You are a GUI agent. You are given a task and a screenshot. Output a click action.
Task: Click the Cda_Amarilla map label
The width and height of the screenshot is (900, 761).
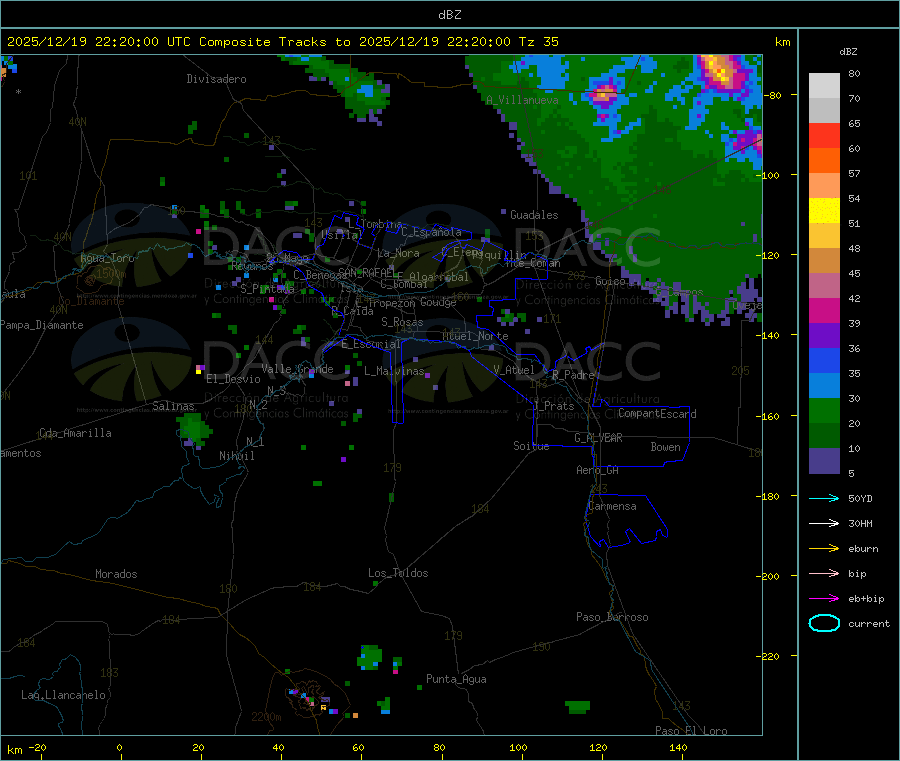(75, 433)
